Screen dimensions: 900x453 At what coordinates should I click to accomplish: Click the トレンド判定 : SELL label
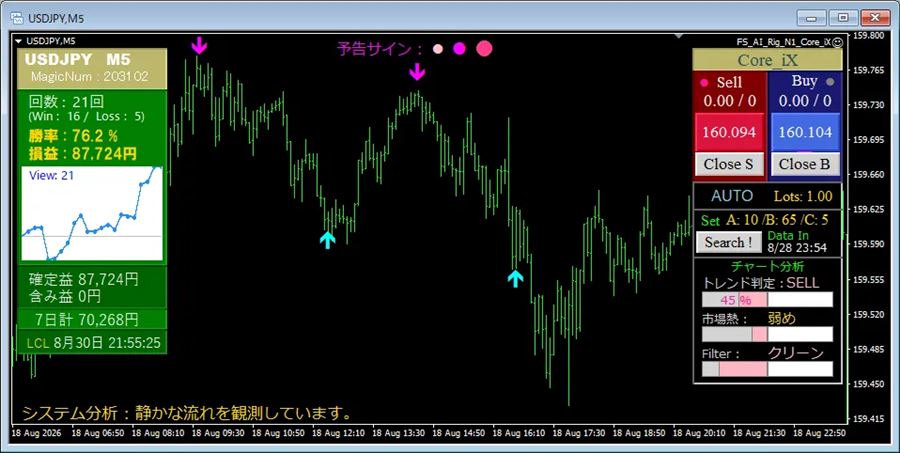(761, 283)
